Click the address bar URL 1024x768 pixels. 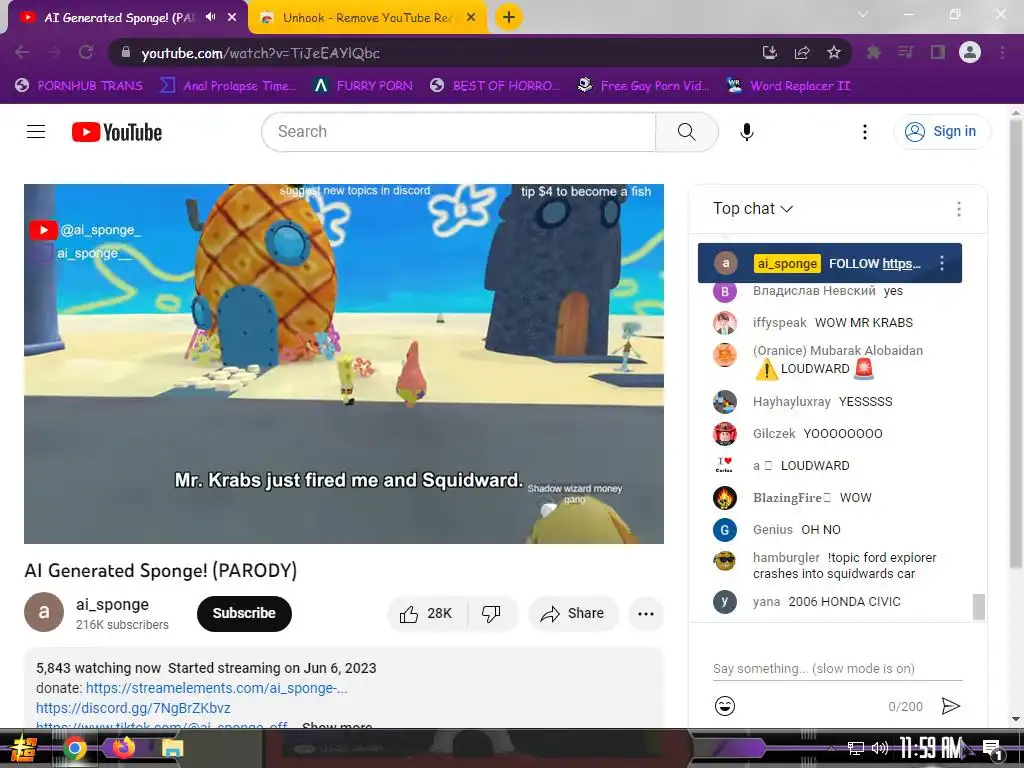[x=260, y=53]
